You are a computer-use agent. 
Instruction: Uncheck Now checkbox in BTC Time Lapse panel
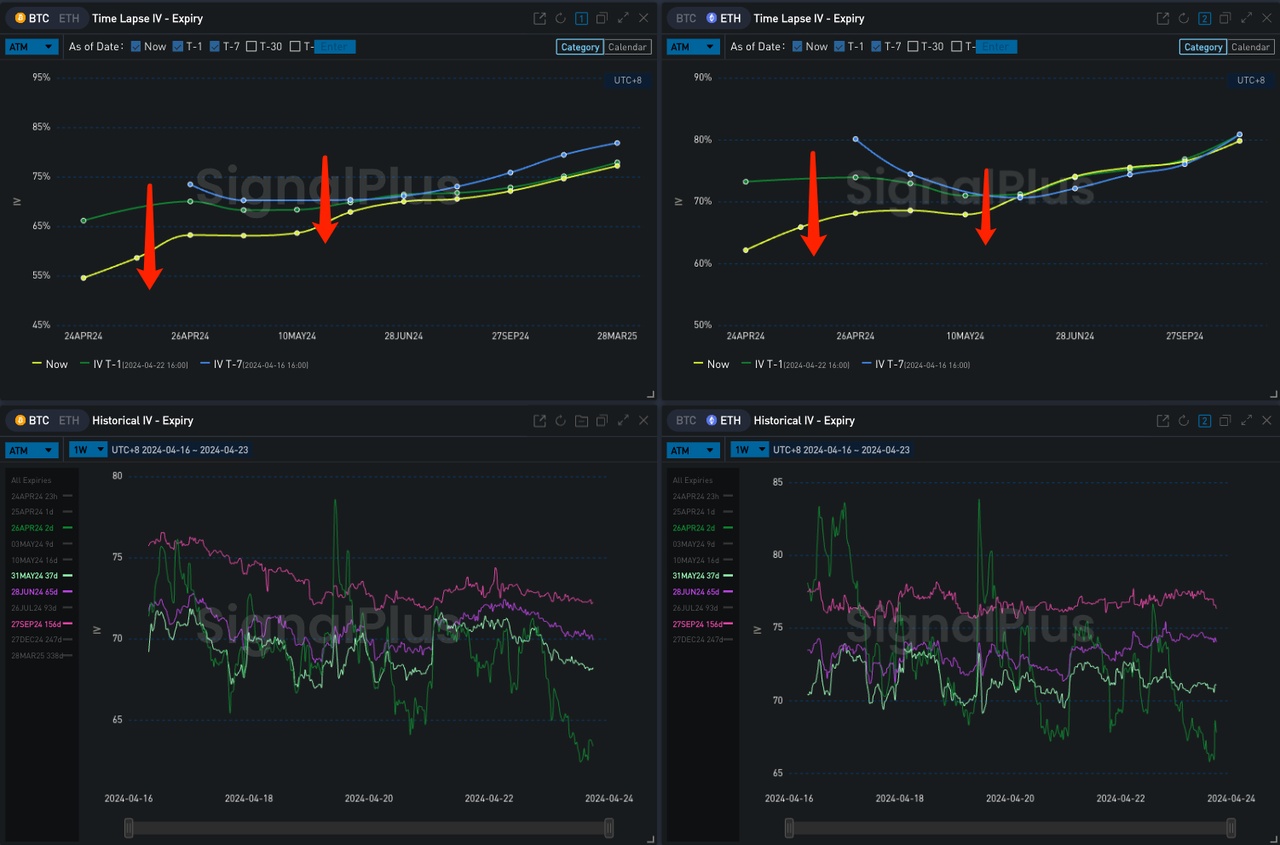pyautogui.click(x=136, y=47)
